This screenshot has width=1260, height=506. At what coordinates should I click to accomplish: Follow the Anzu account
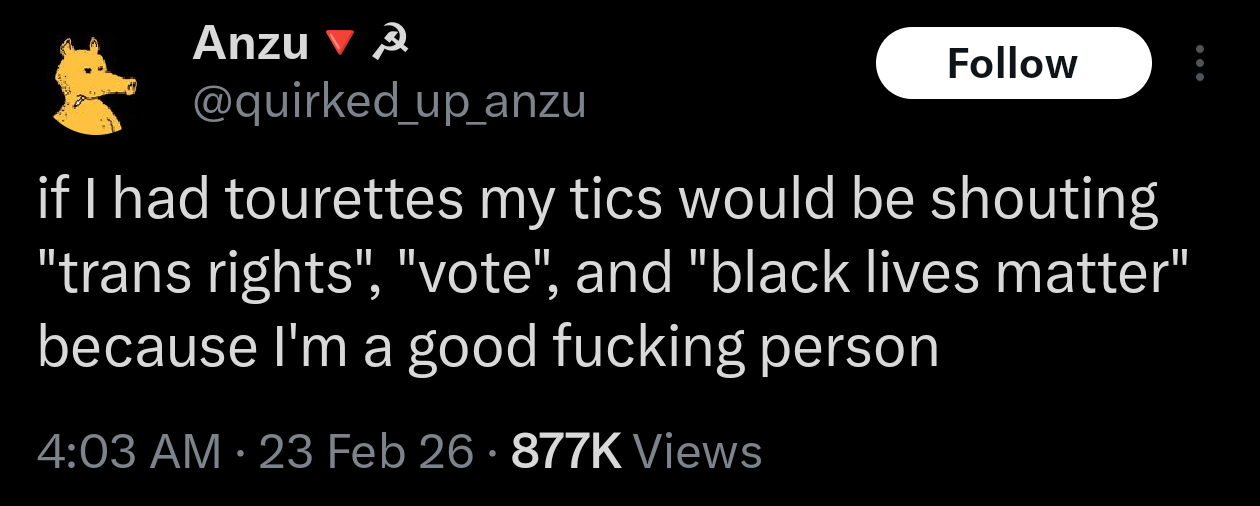click(1012, 64)
